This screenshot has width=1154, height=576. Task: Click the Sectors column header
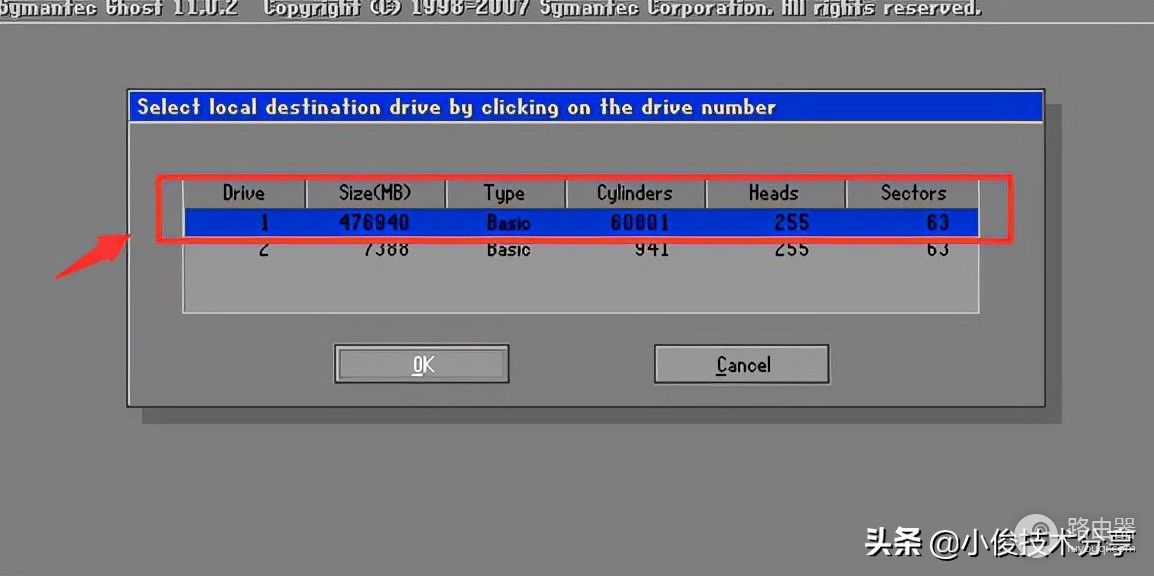coord(913,193)
